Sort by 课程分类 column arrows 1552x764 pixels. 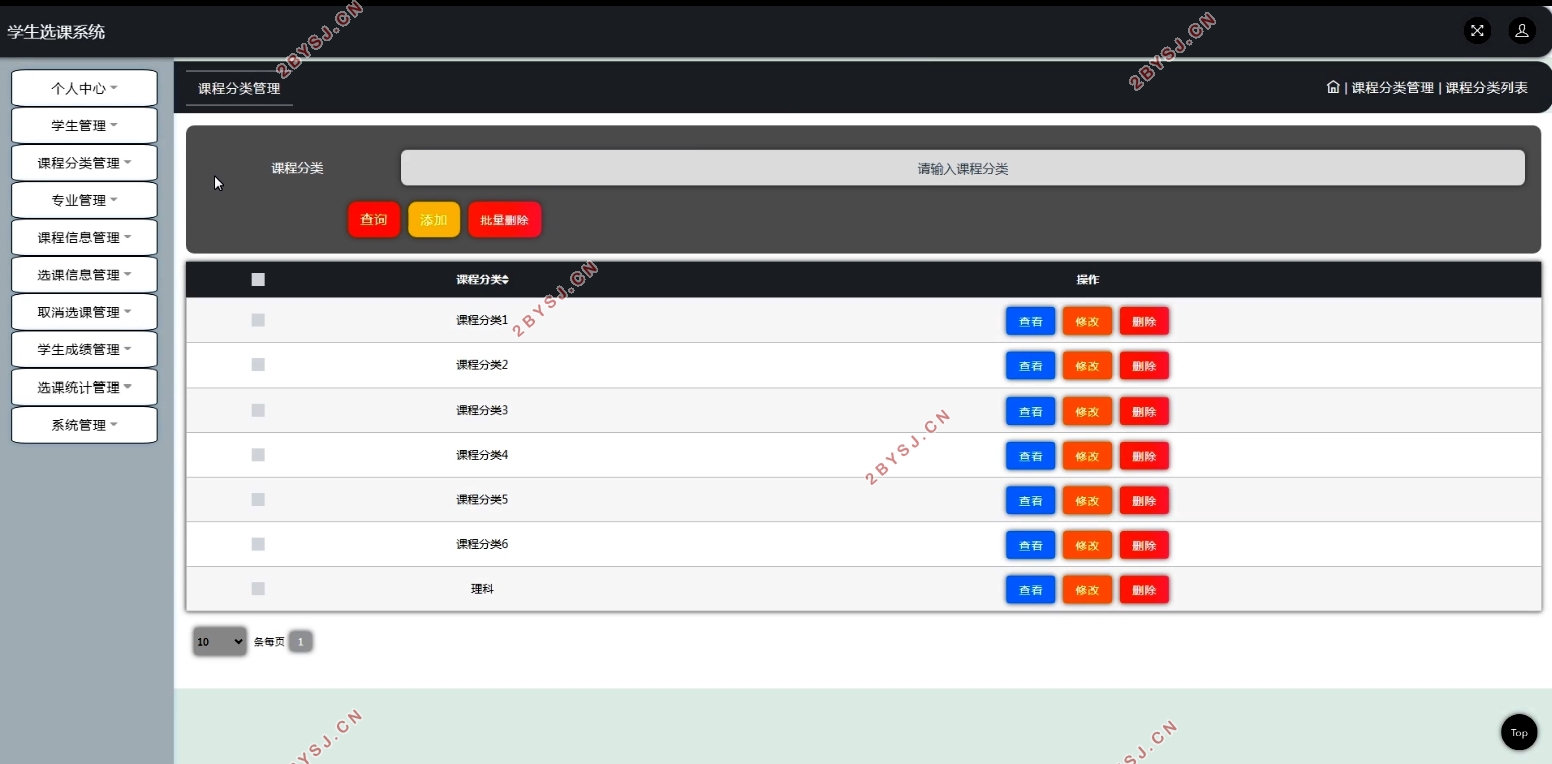[x=506, y=280]
